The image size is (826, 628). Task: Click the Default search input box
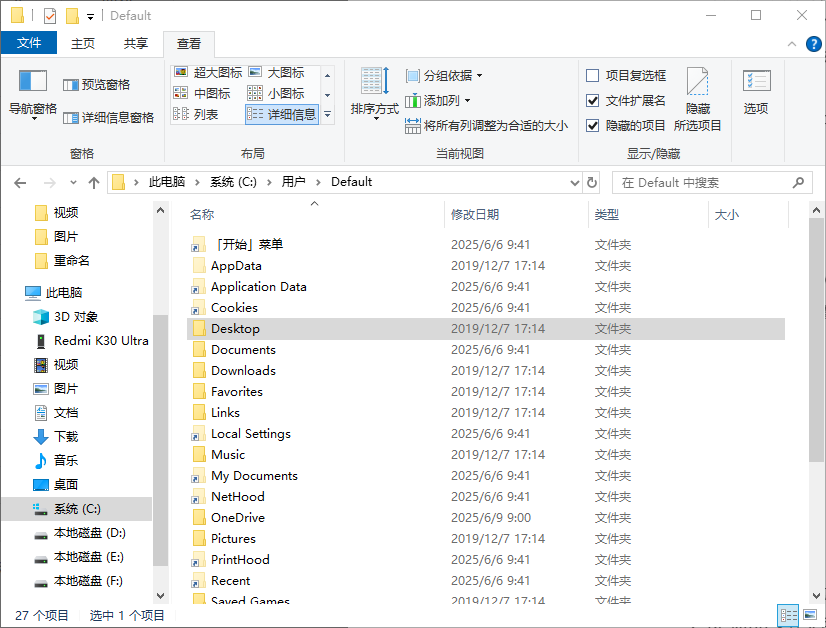coord(712,182)
